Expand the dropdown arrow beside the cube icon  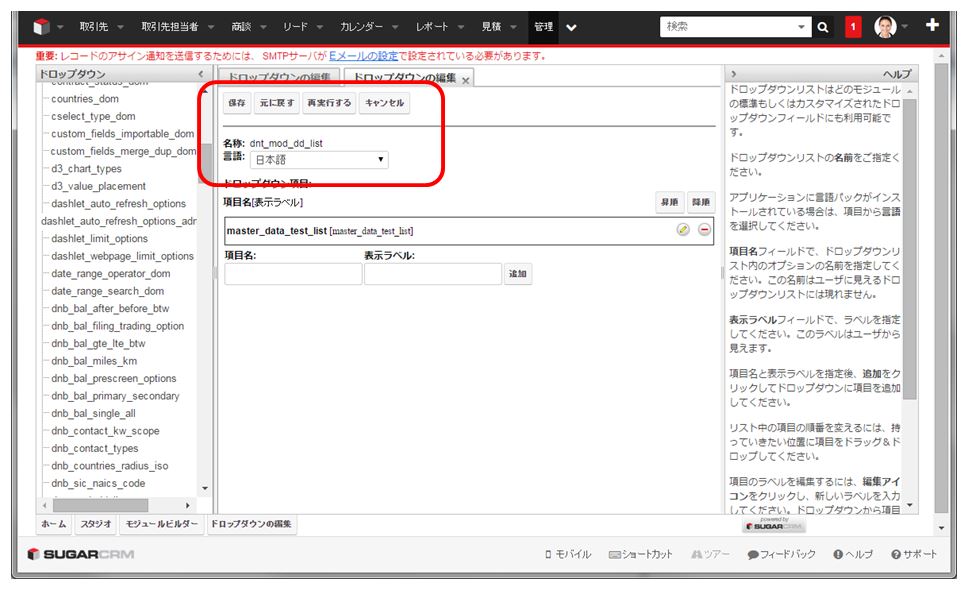(60, 27)
